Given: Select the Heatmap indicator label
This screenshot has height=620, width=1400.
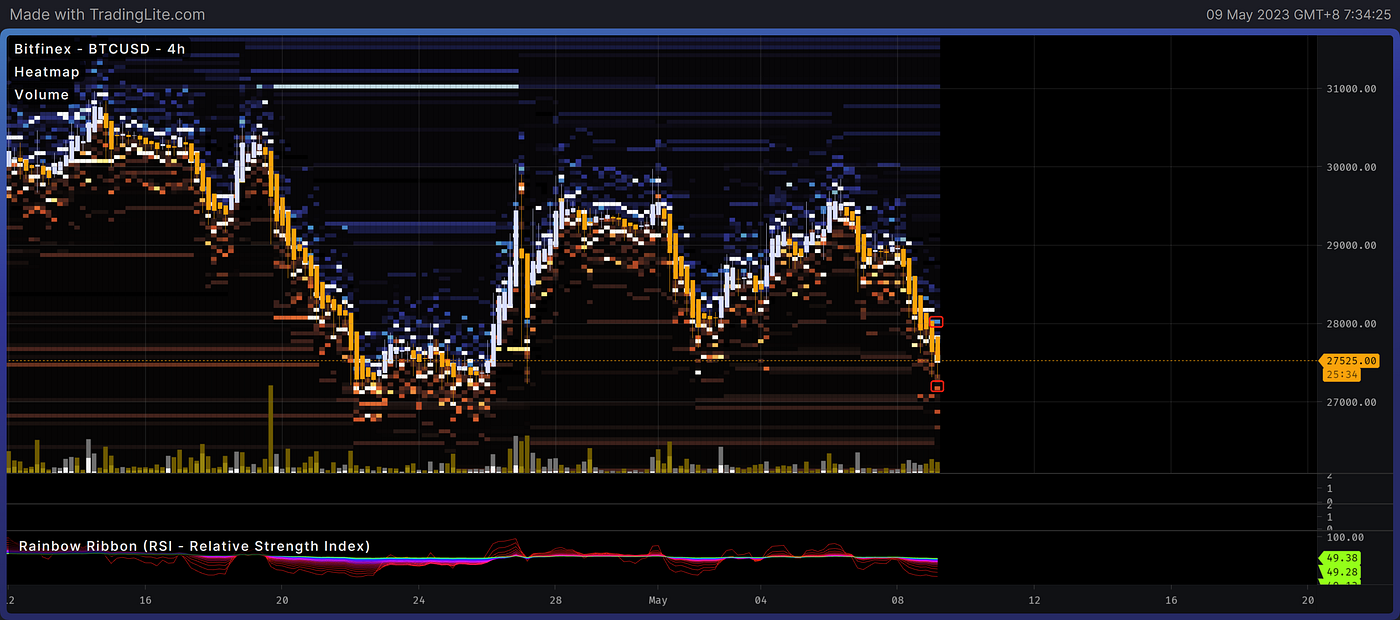Looking at the screenshot, I should pos(47,72).
